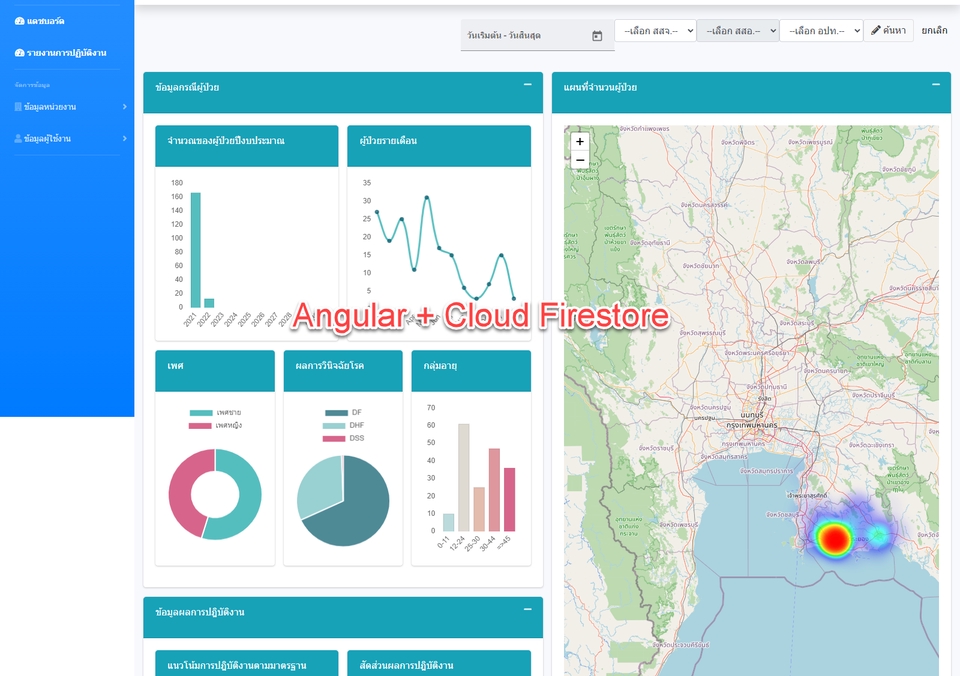This screenshot has height=676, width=960.
Task: Click the 30-44 age group bar
Action: point(494,490)
